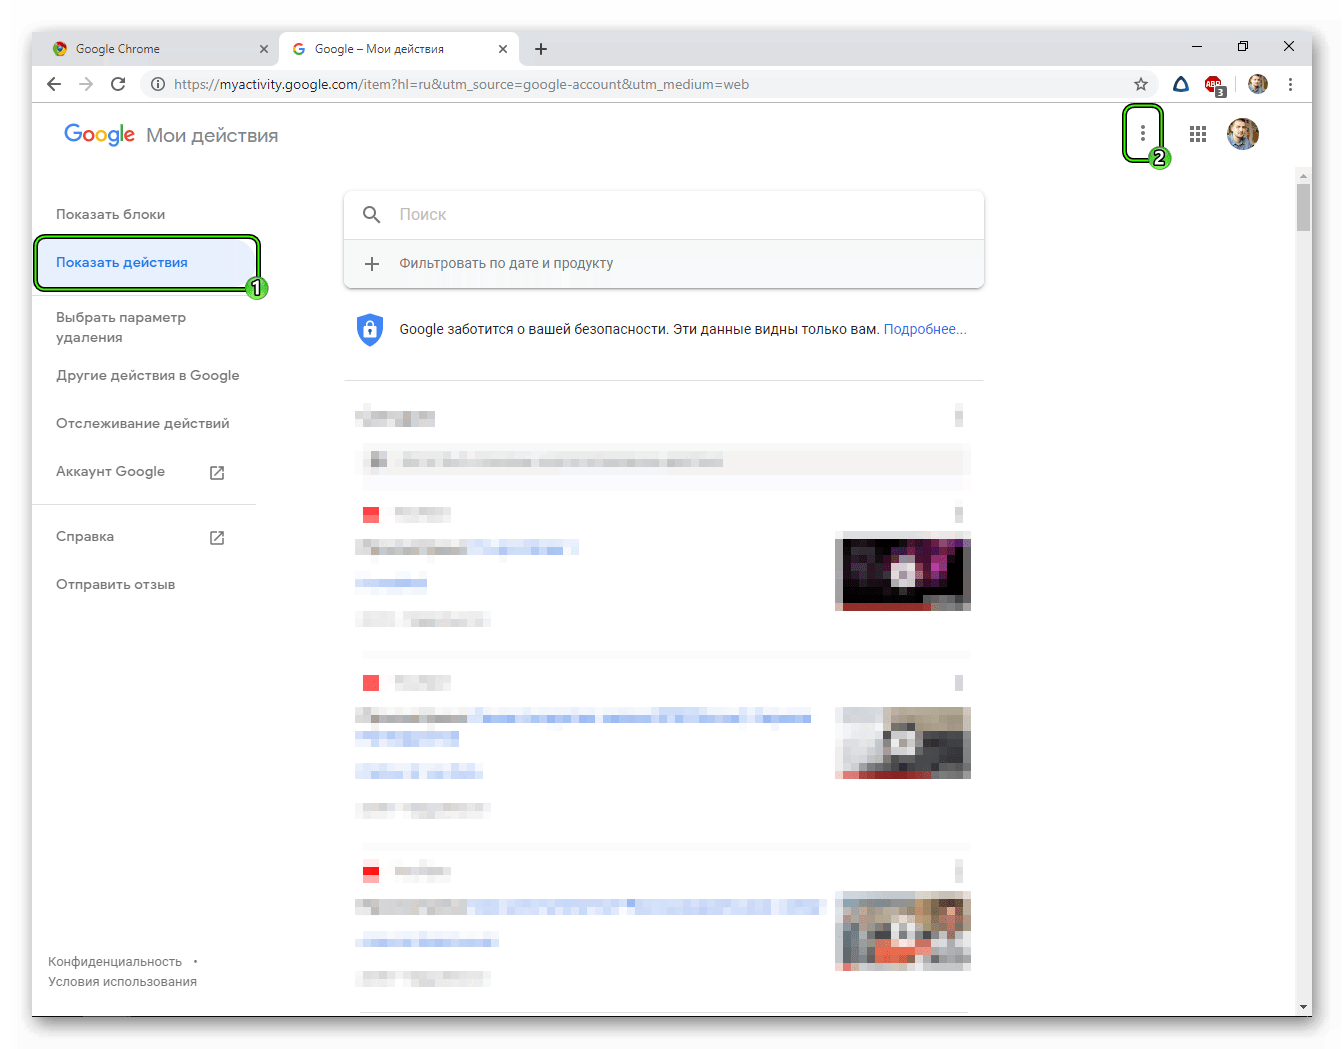Viewport: 1344px width, 1049px height.
Task: Open the Google apps grid
Action: pyautogui.click(x=1198, y=134)
